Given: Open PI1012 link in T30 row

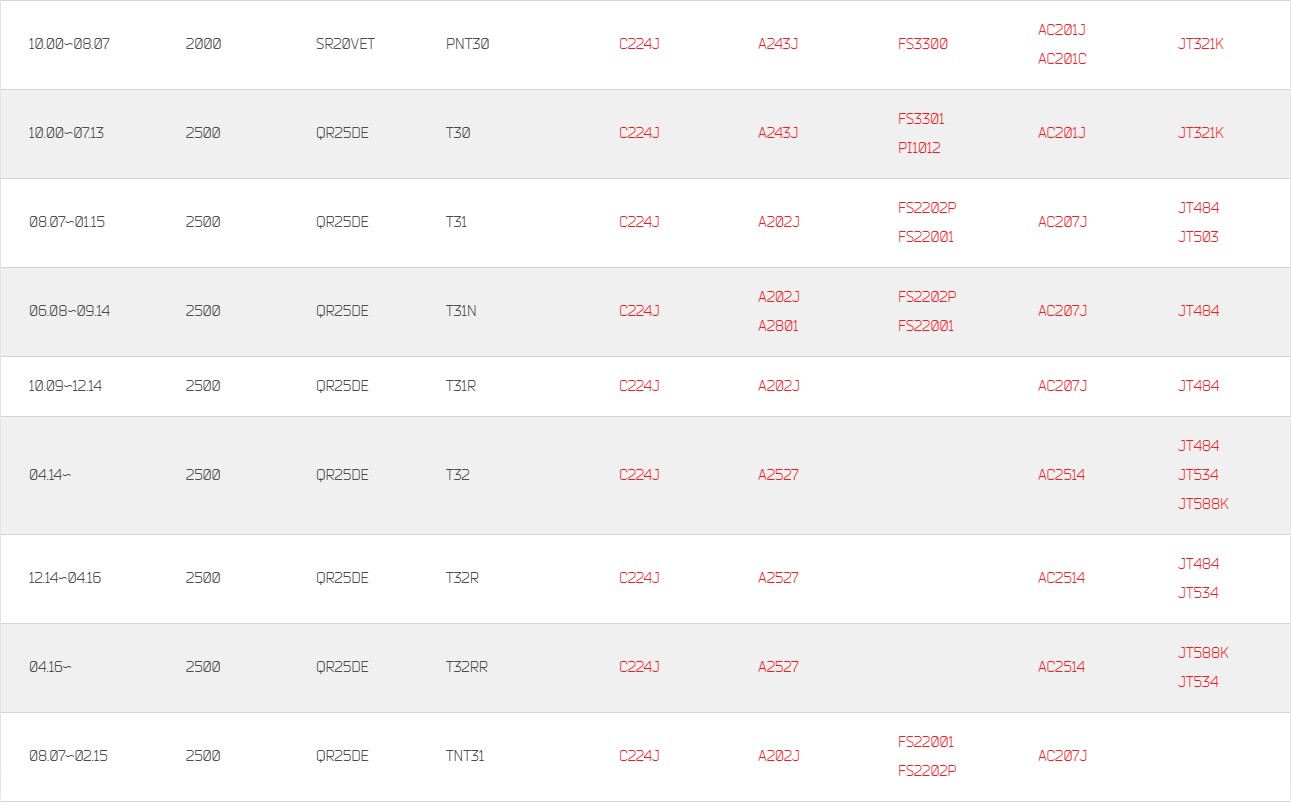Looking at the screenshot, I should click(x=919, y=148).
